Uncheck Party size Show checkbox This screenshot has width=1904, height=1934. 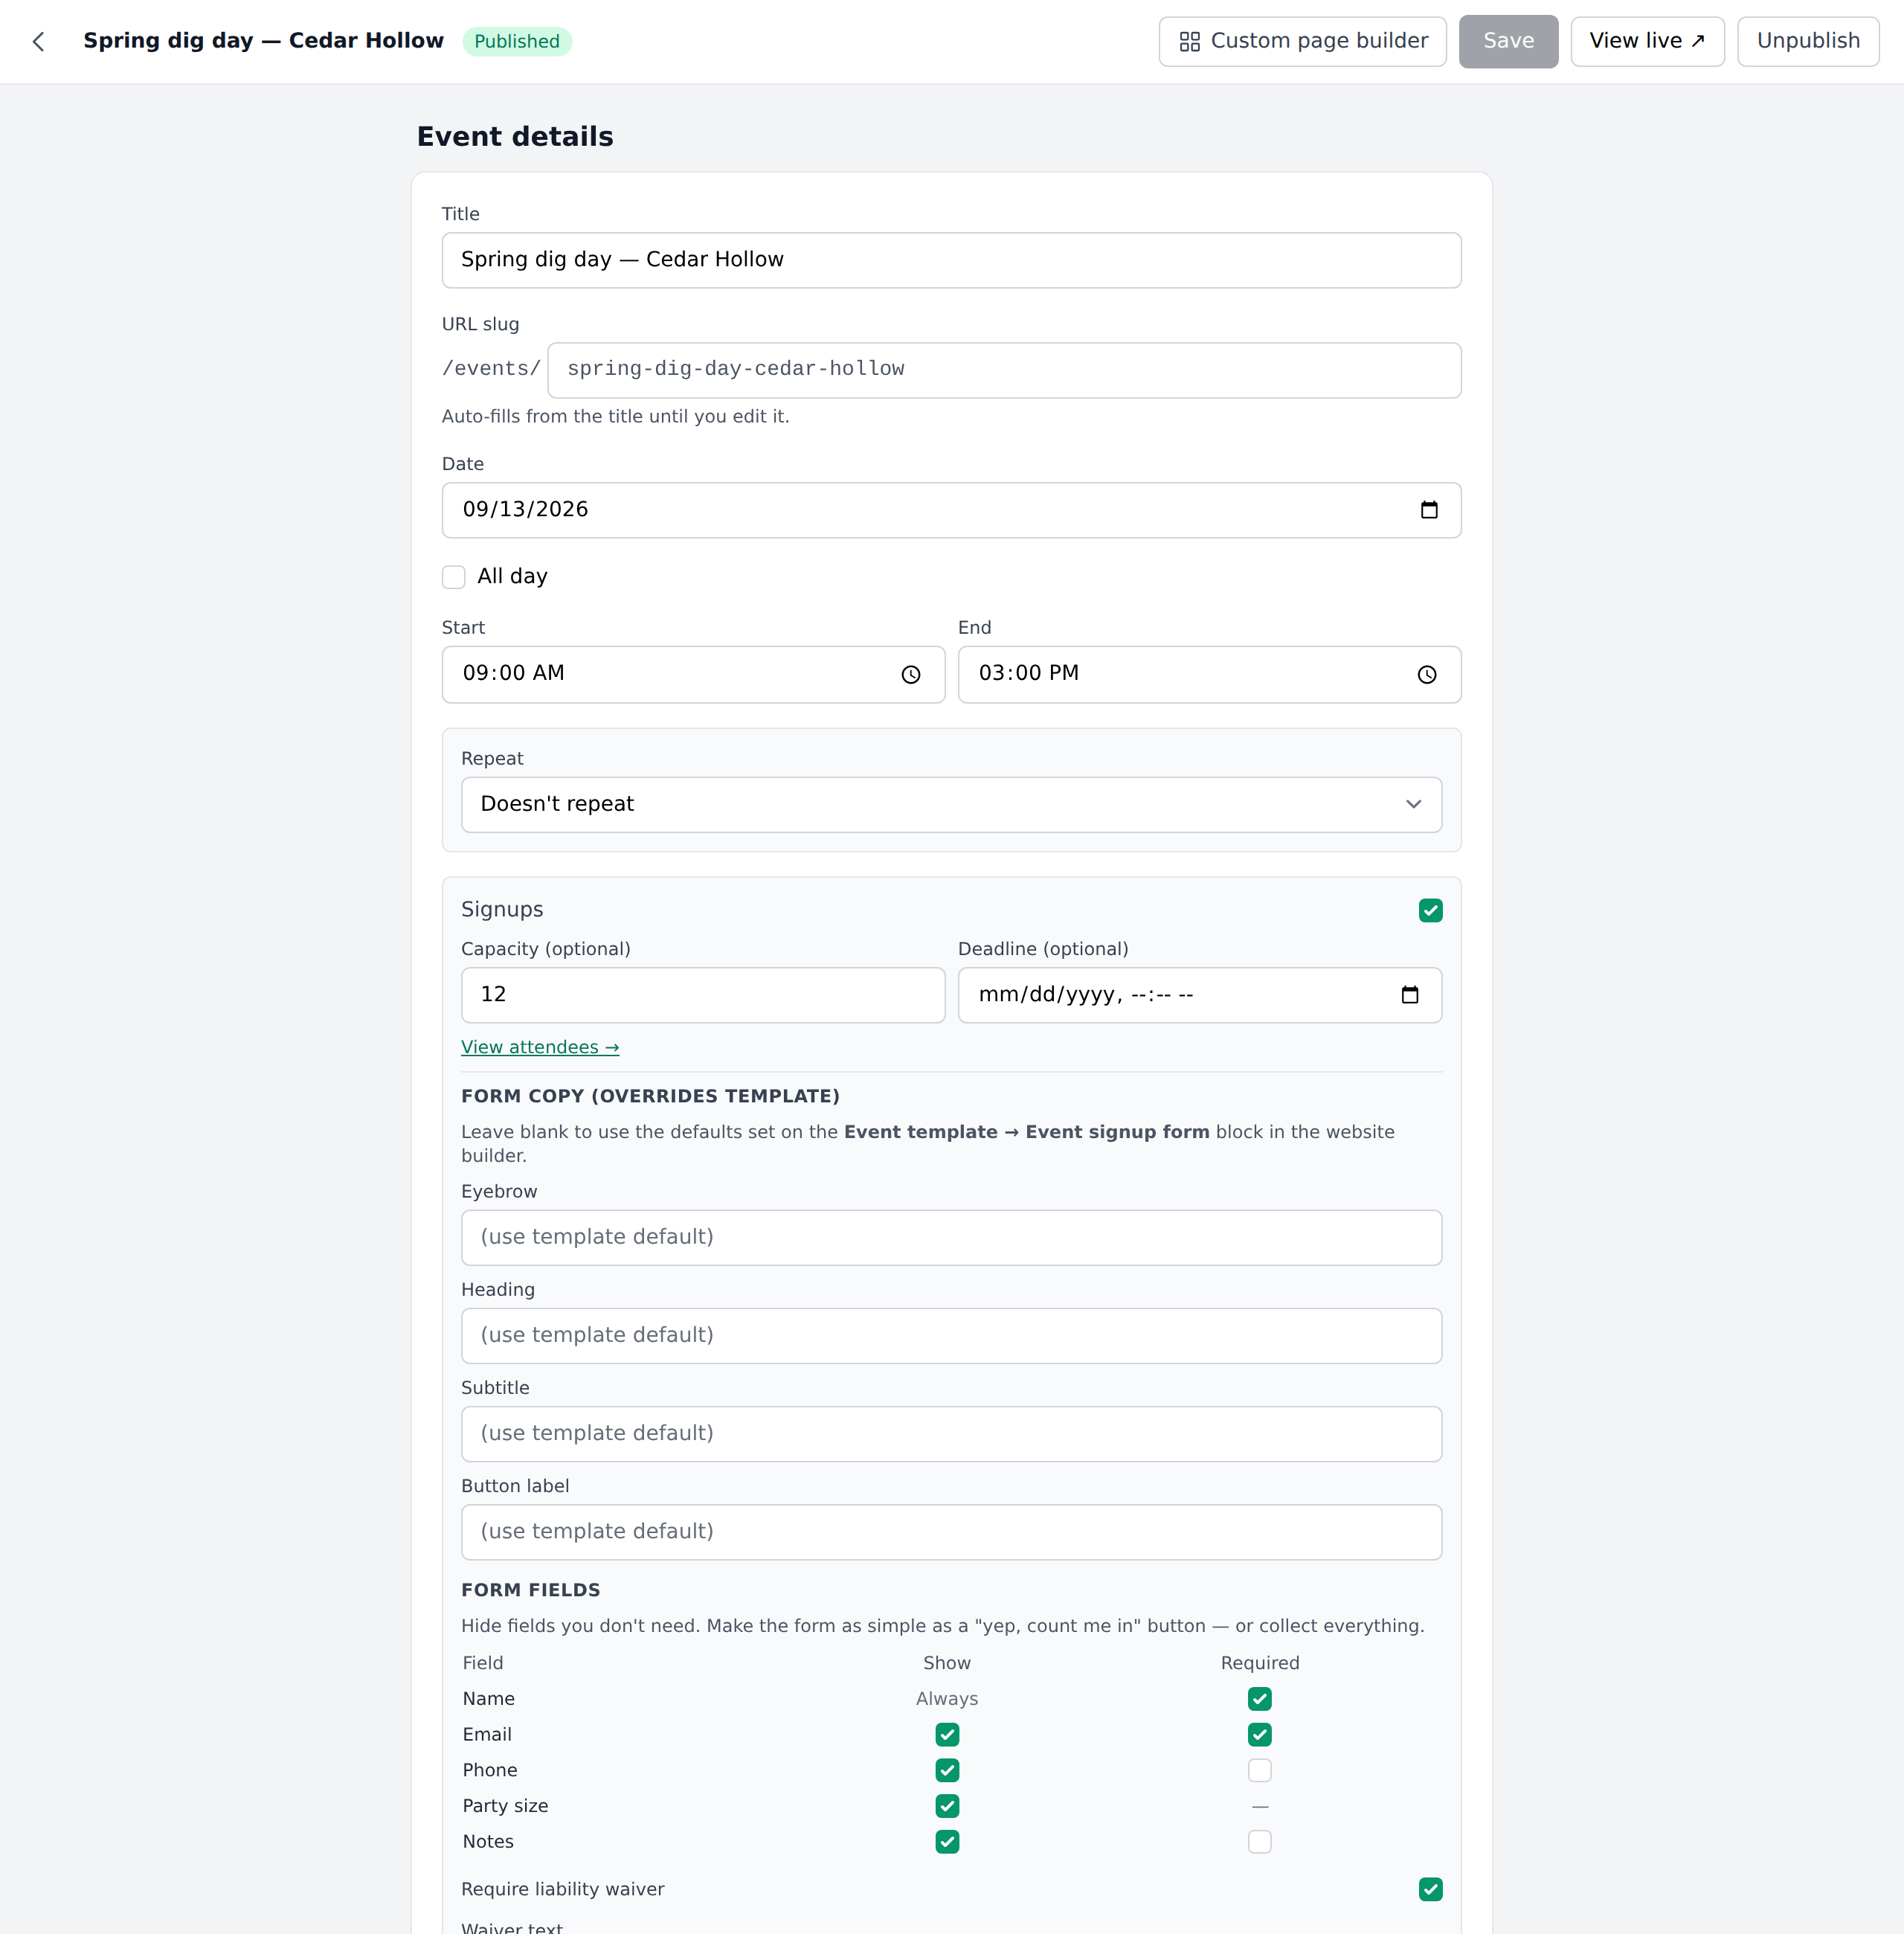click(947, 1806)
